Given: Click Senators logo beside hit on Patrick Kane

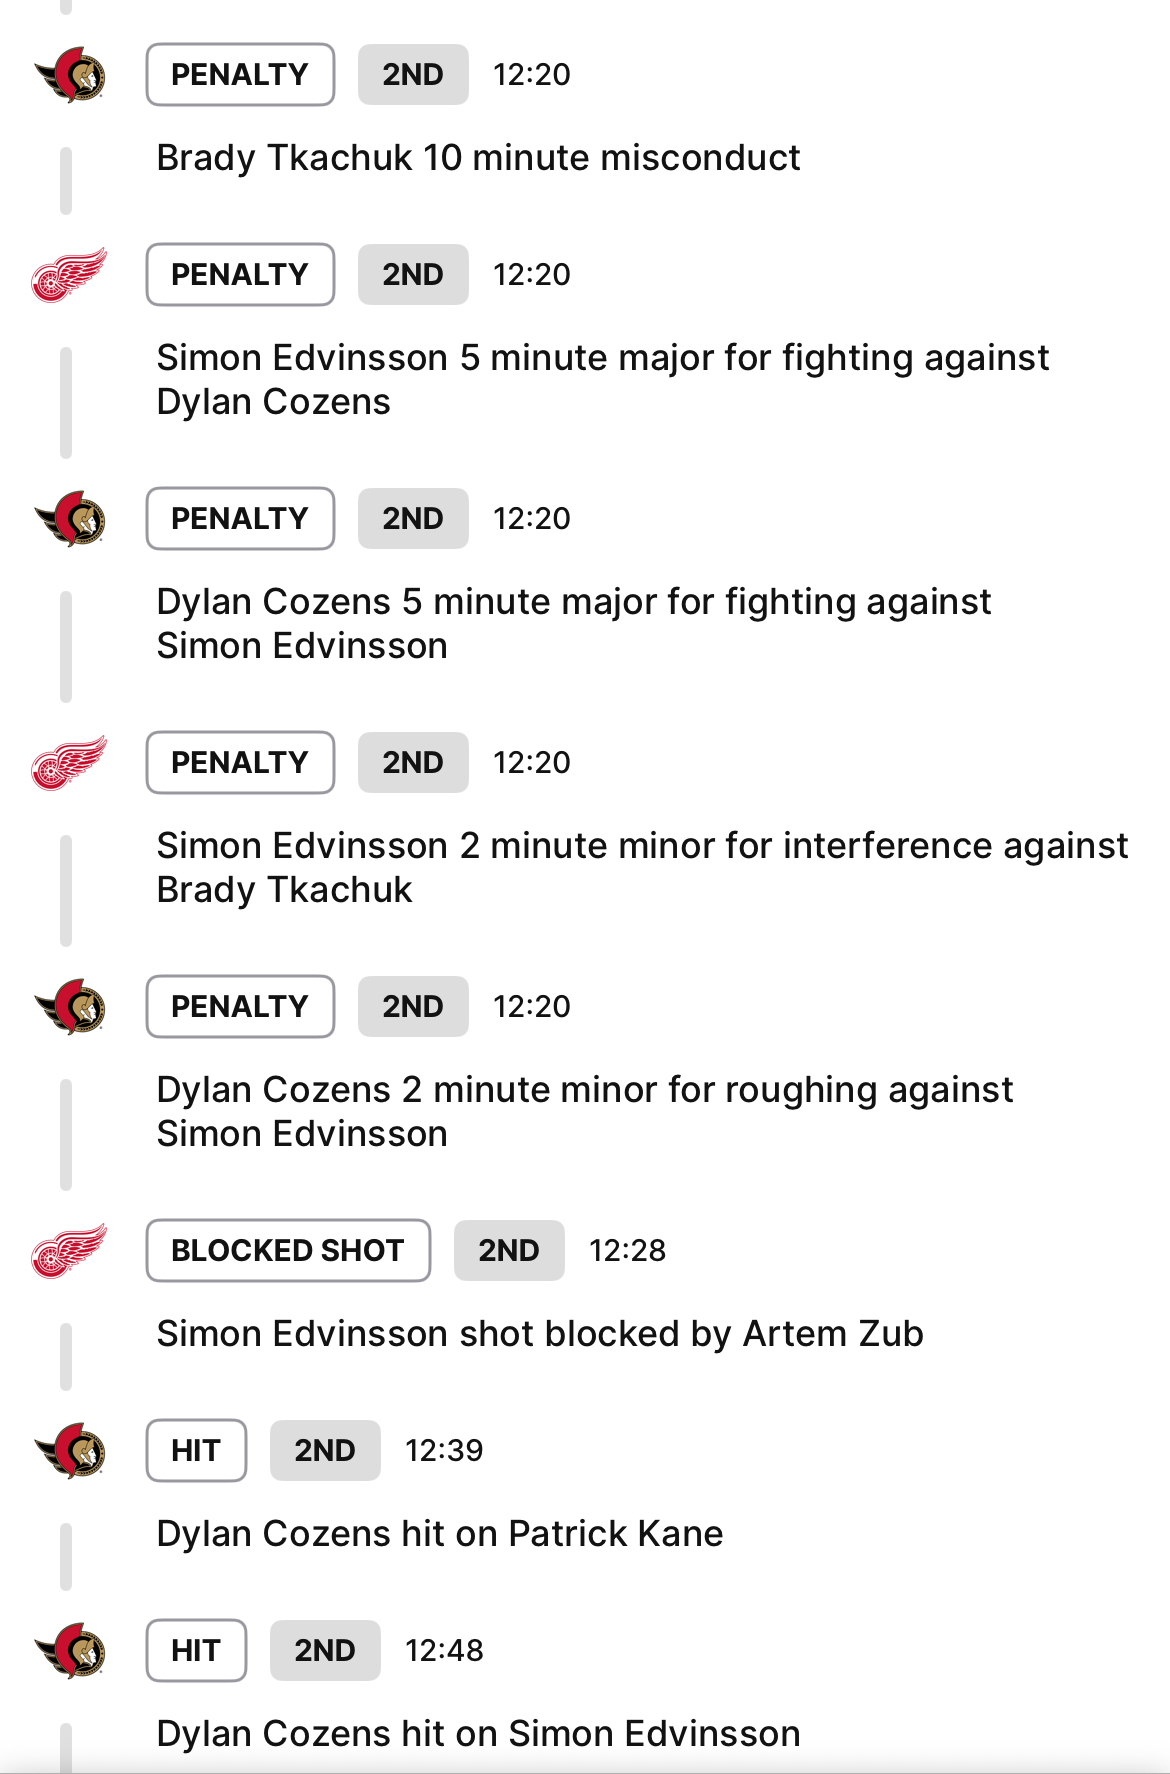Looking at the screenshot, I should (x=70, y=1451).
